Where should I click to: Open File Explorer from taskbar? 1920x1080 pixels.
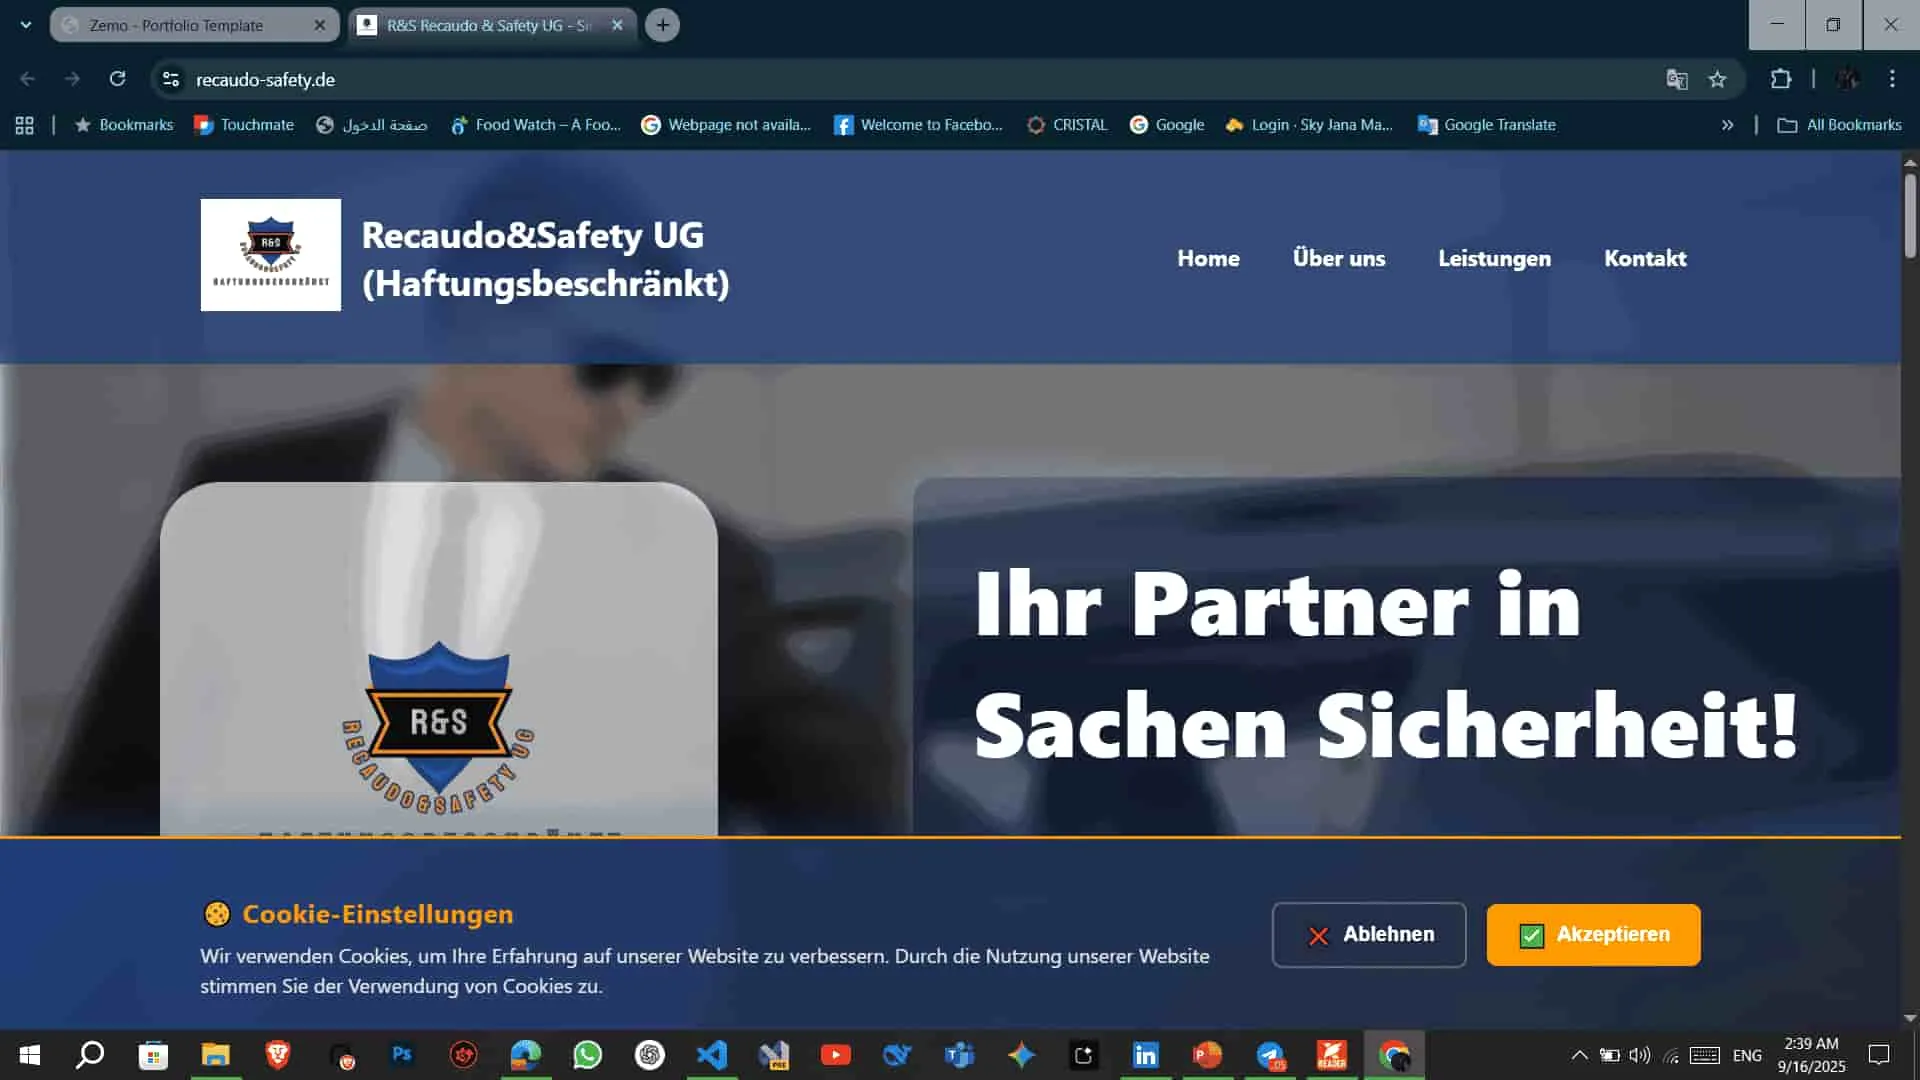click(x=215, y=1055)
